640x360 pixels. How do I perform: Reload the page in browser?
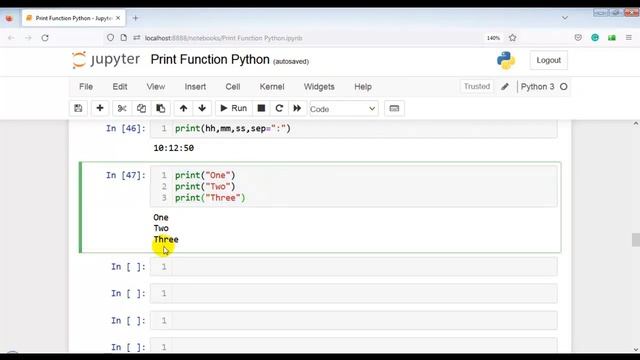pos(45,38)
